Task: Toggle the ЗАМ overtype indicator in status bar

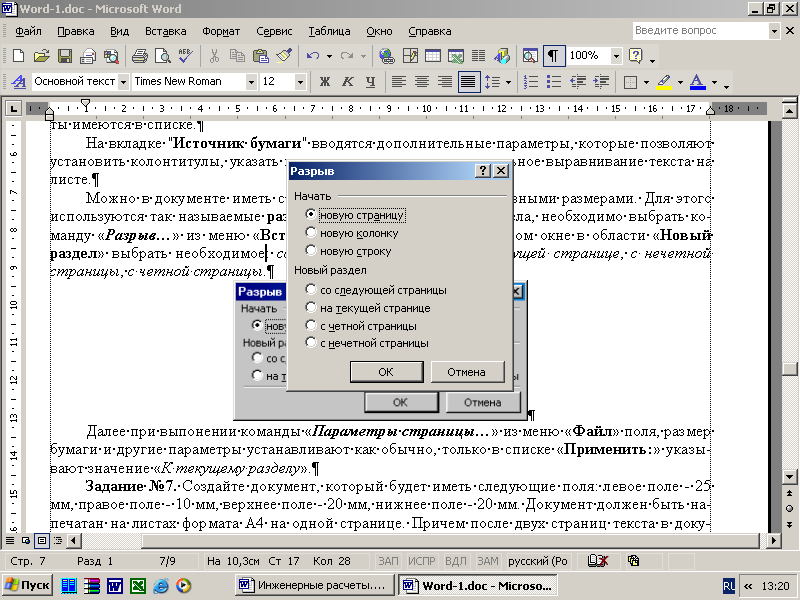Action: point(487,561)
